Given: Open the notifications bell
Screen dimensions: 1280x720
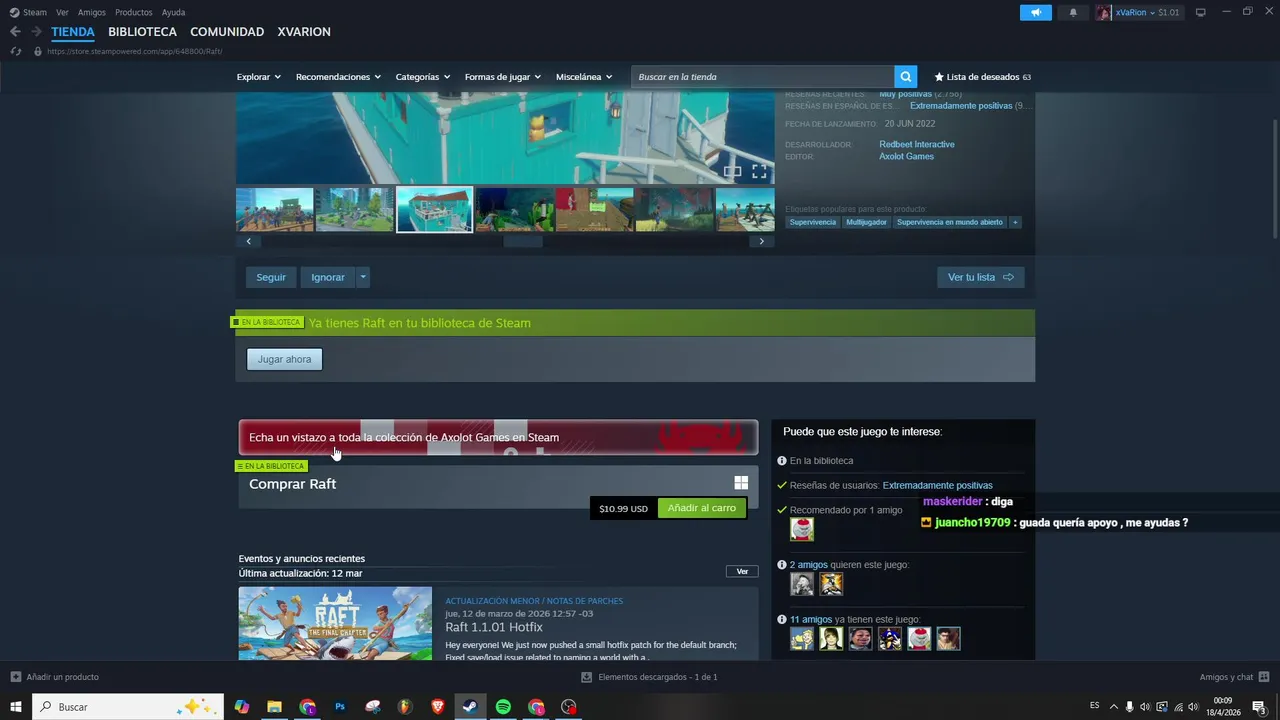Looking at the screenshot, I should click(x=1073, y=12).
